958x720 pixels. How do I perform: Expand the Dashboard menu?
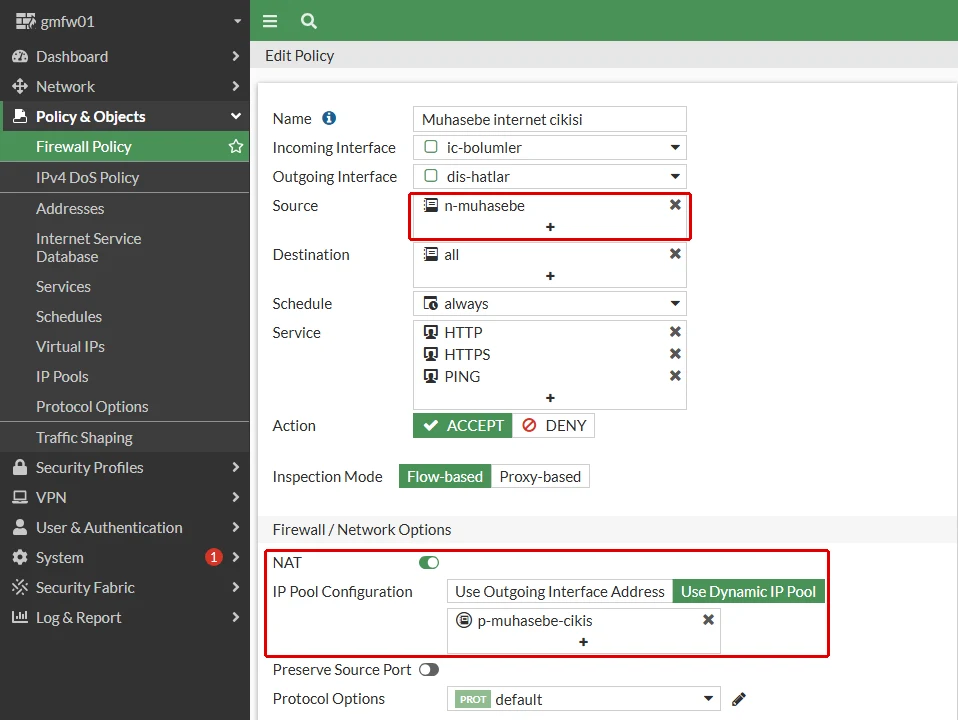125,56
